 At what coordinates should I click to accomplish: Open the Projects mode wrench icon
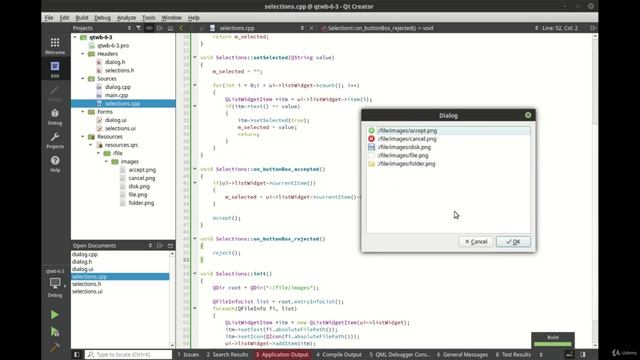coord(55,140)
